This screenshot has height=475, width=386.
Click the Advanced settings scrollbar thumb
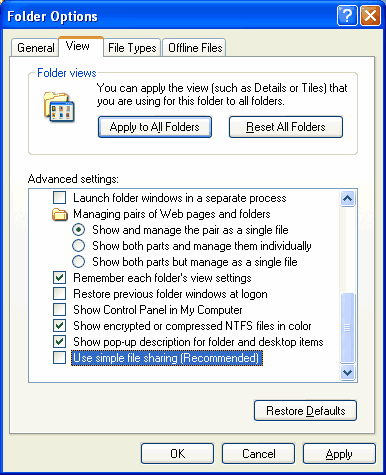click(347, 328)
